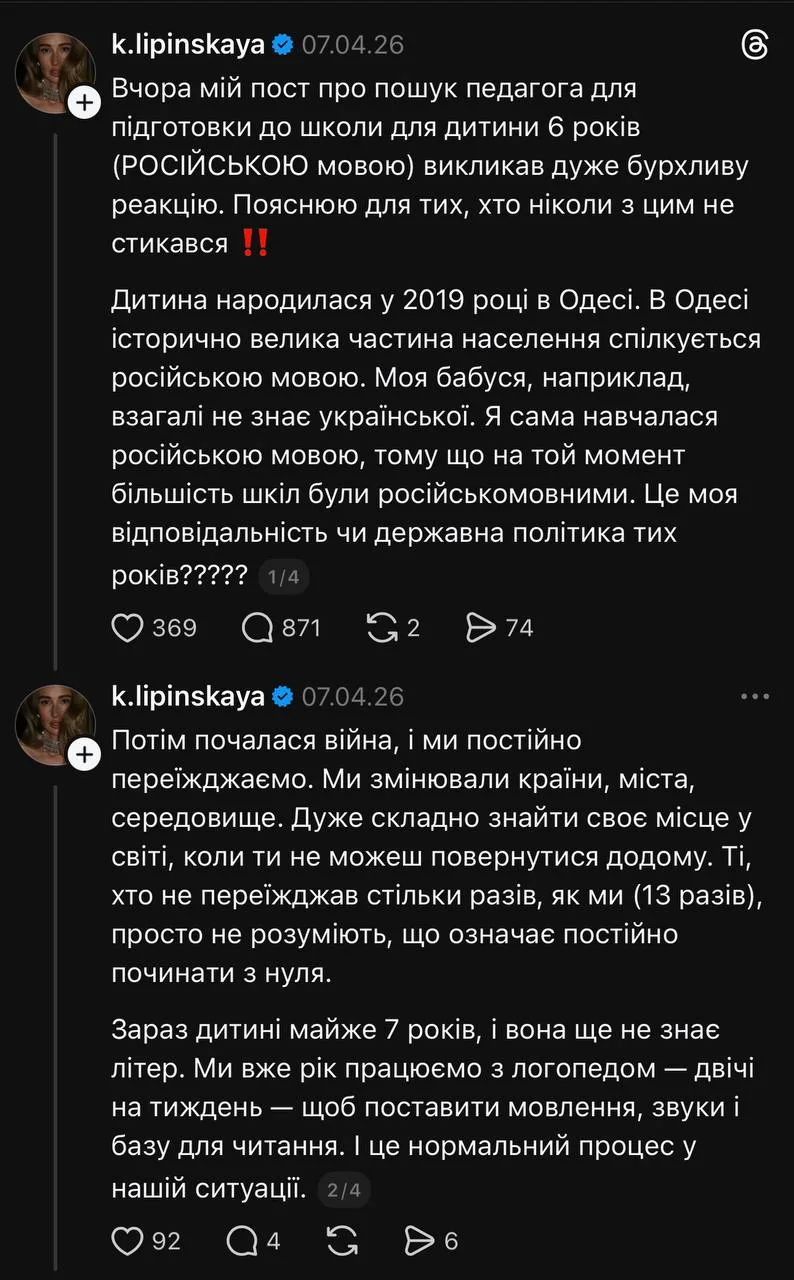Image resolution: width=794 pixels, height=1280 pixels.
Task: Follow k.lipinskaya via plus on first avatar
Action: click(x=84, y=102)
